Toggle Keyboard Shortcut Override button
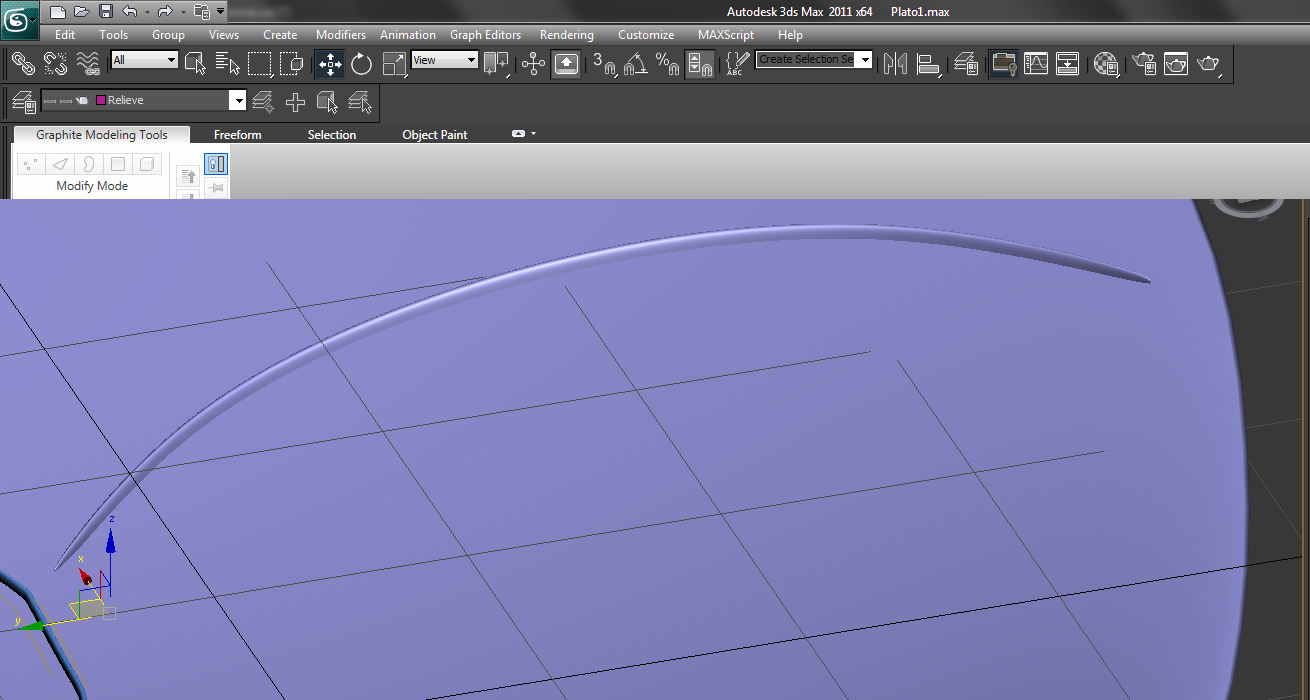This screenshot has height=700, width=1310. point(566,64)
